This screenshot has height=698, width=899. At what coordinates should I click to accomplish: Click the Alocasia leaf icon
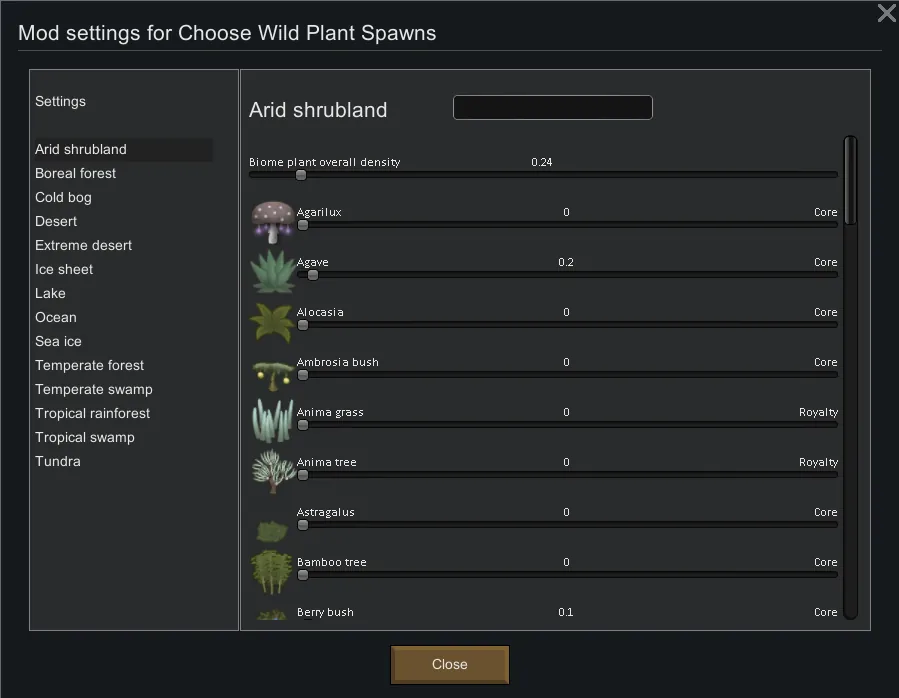[x=272, y=321]
